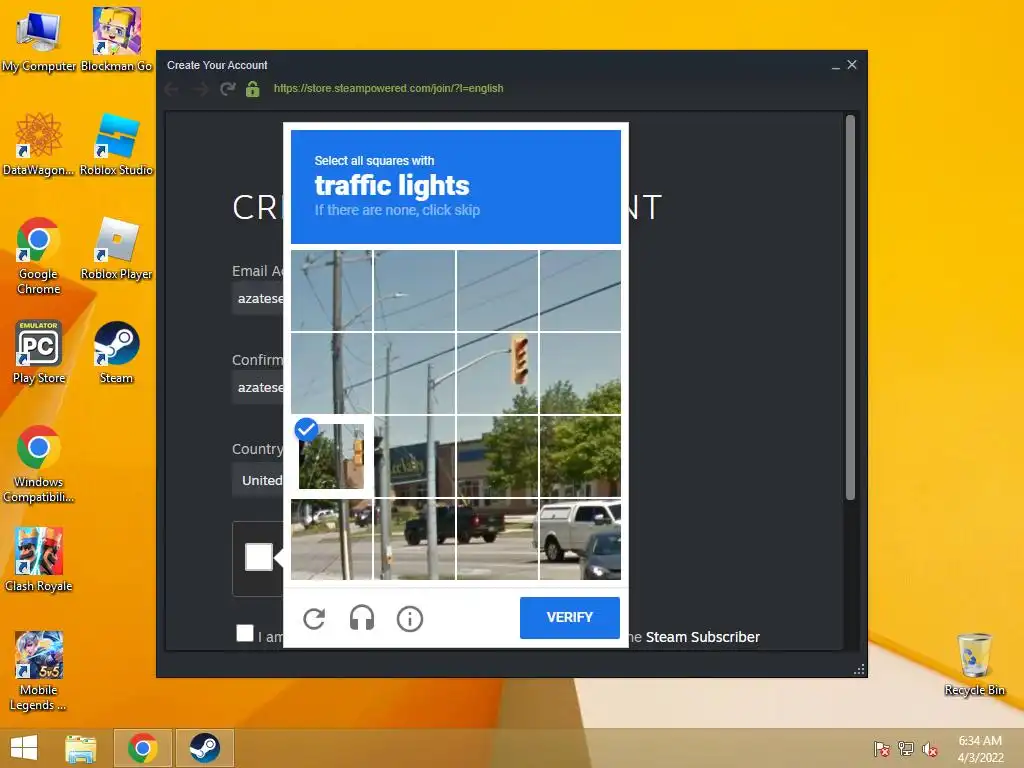Get an audio captcha challenge
The width and height of the screenshot is (1024, 768).
coord(362,618)
